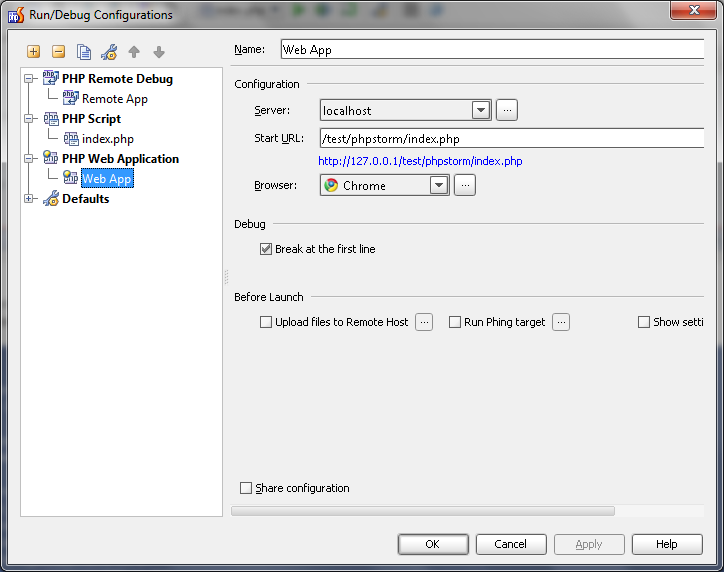Move the configuration up with the arrow

click(134, 52)
